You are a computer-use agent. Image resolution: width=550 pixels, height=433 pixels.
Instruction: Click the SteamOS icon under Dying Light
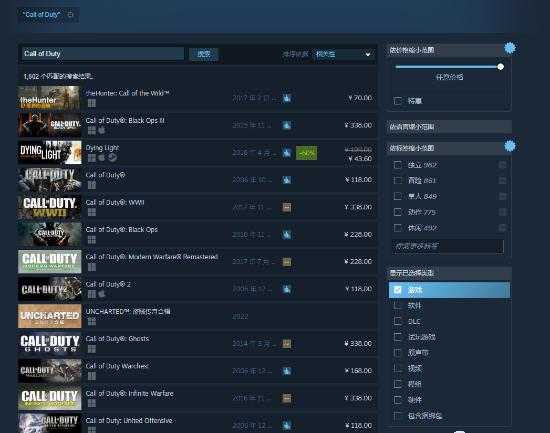pos(112,158)
